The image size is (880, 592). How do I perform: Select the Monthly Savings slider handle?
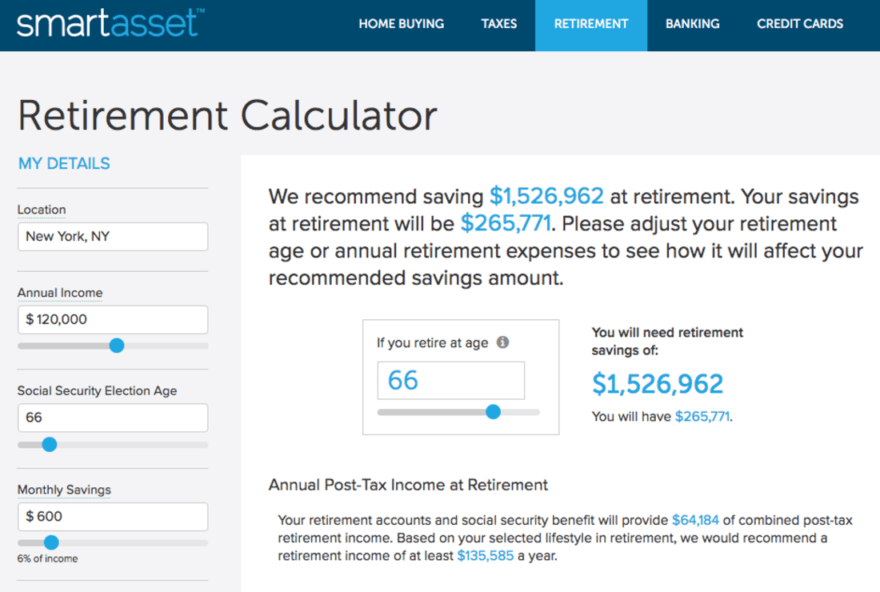[51, 541]
